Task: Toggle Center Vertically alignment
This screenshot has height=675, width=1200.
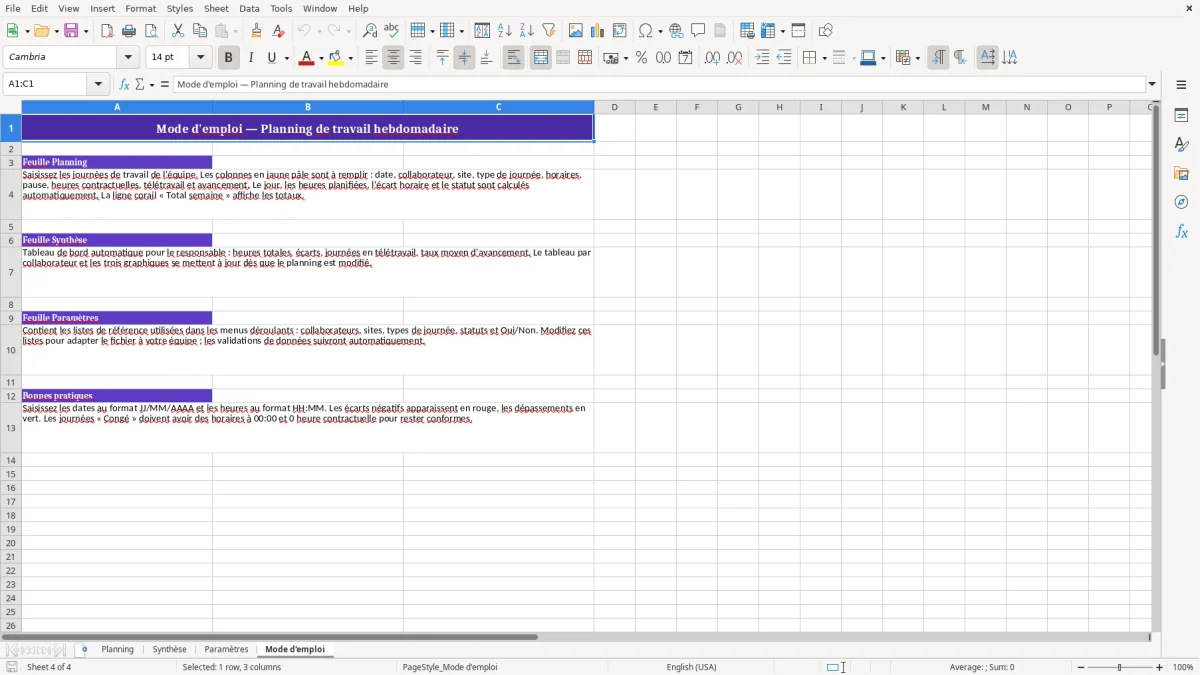Action: click(464, 58)
